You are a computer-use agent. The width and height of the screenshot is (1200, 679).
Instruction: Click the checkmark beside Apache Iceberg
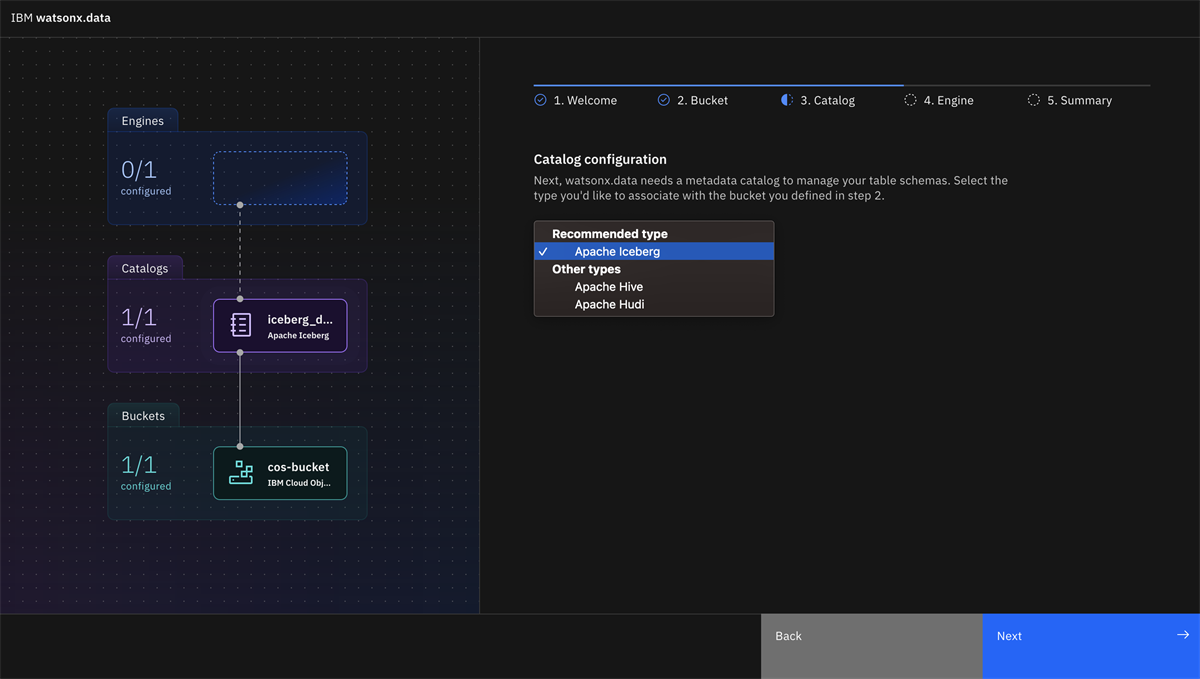543,252
